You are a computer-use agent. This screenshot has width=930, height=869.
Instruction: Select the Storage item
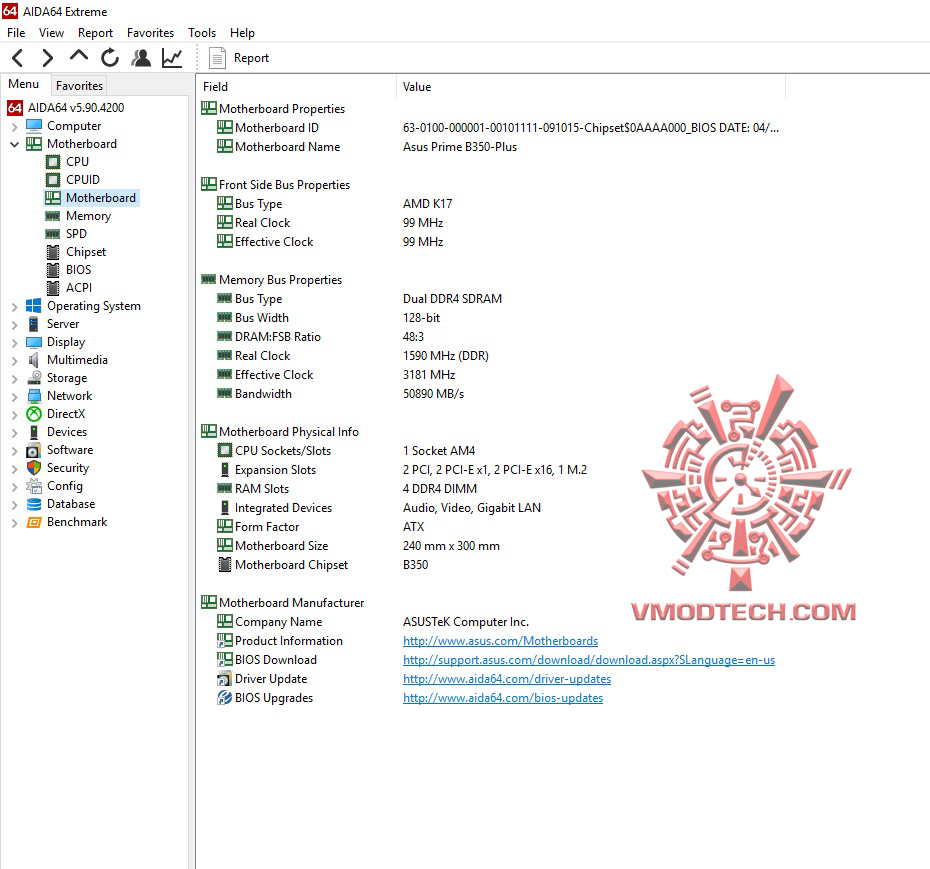57,378
